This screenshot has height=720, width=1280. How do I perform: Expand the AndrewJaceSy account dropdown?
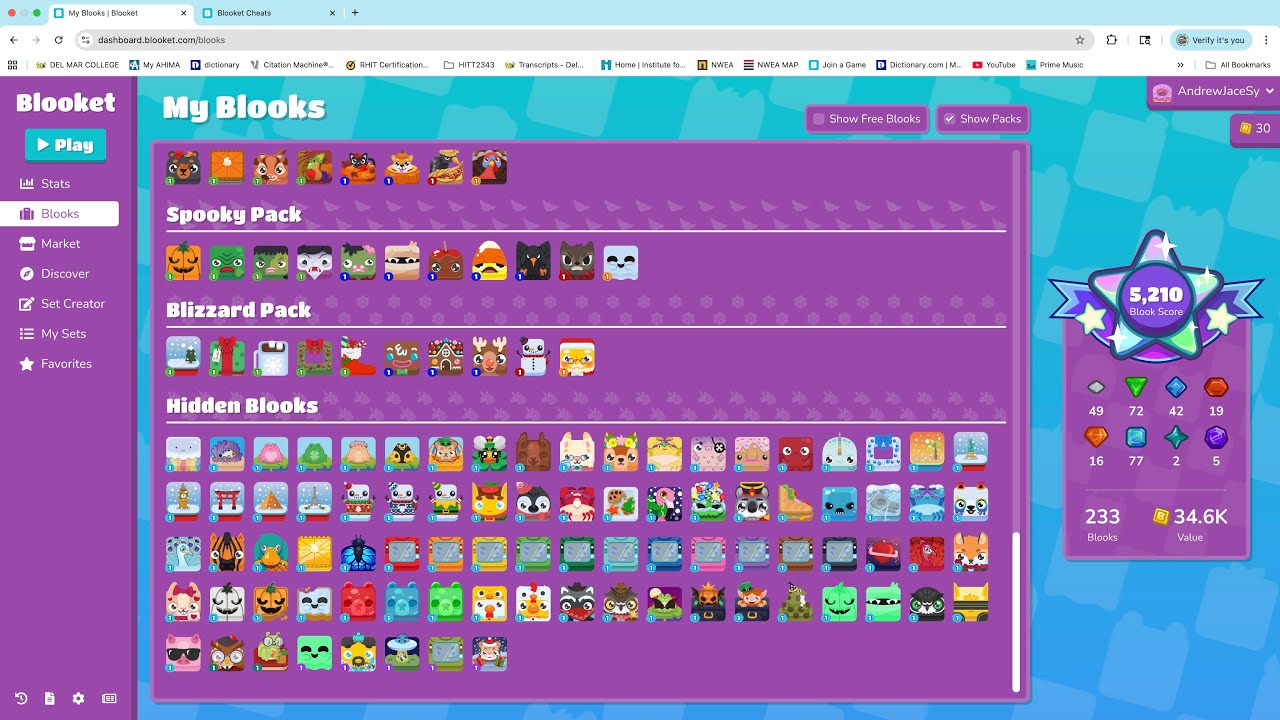point(1213,91)
